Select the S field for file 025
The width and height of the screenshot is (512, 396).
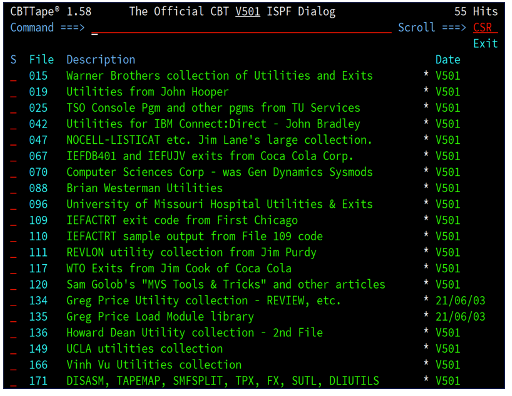click(x=13, y=108)
